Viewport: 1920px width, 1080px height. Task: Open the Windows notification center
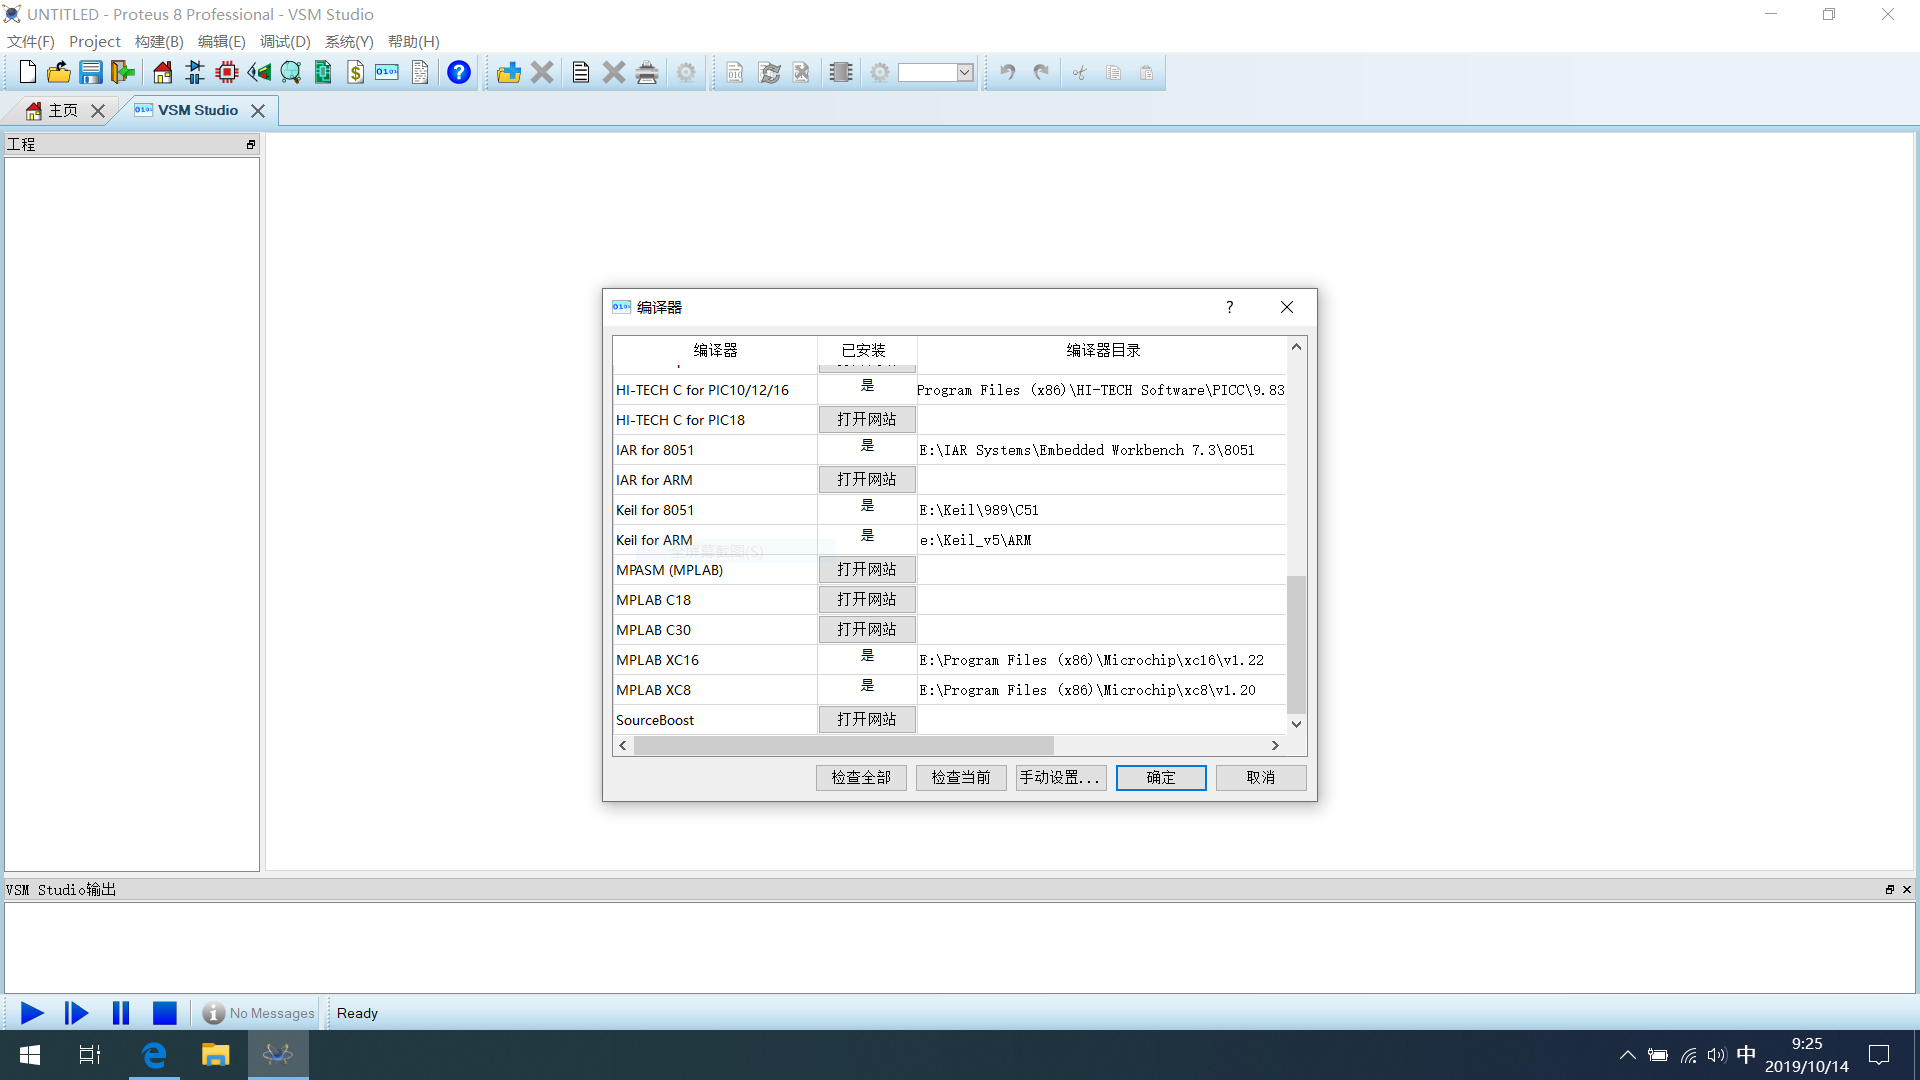pos(1879,1055)
